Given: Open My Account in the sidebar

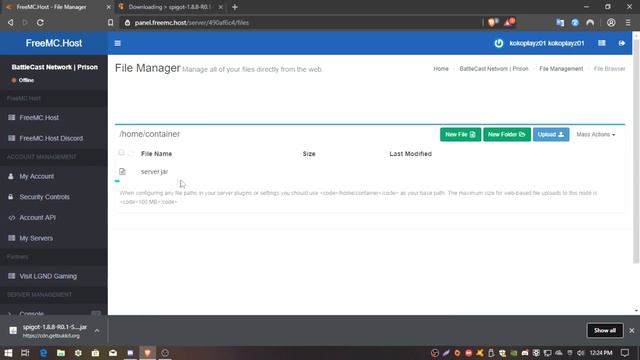Looking at the screenshot, I should [54, 176].
